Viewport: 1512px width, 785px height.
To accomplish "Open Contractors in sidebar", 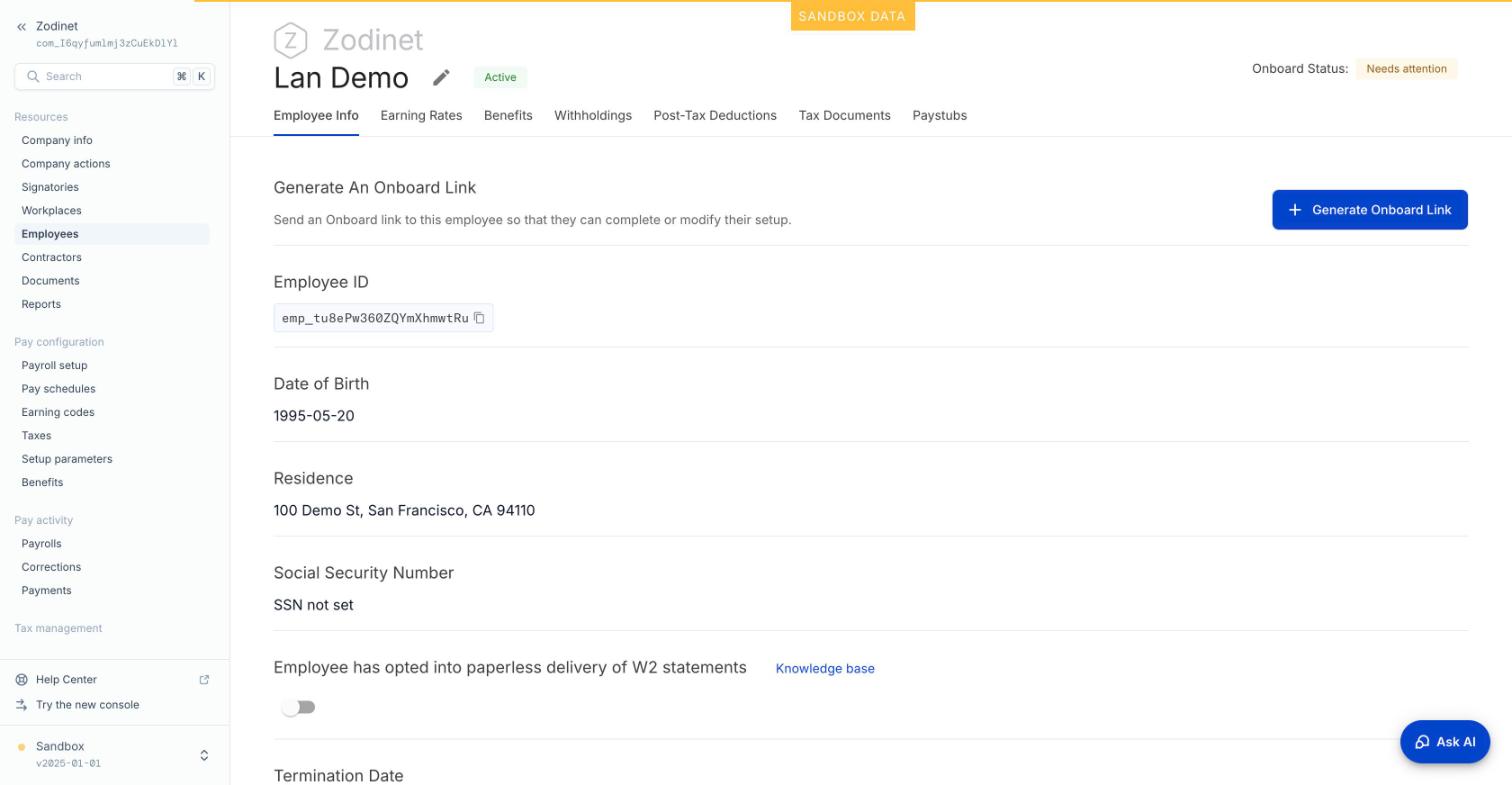I will 52,257.
